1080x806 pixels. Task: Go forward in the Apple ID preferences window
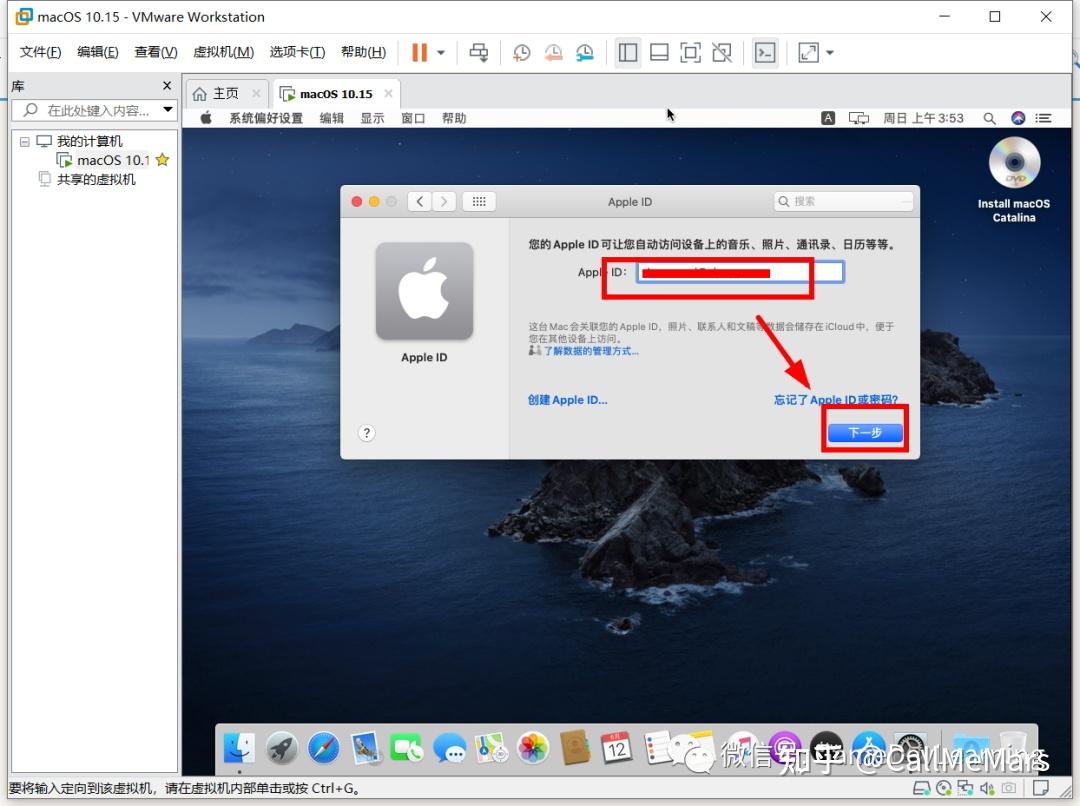coord(444,201)
